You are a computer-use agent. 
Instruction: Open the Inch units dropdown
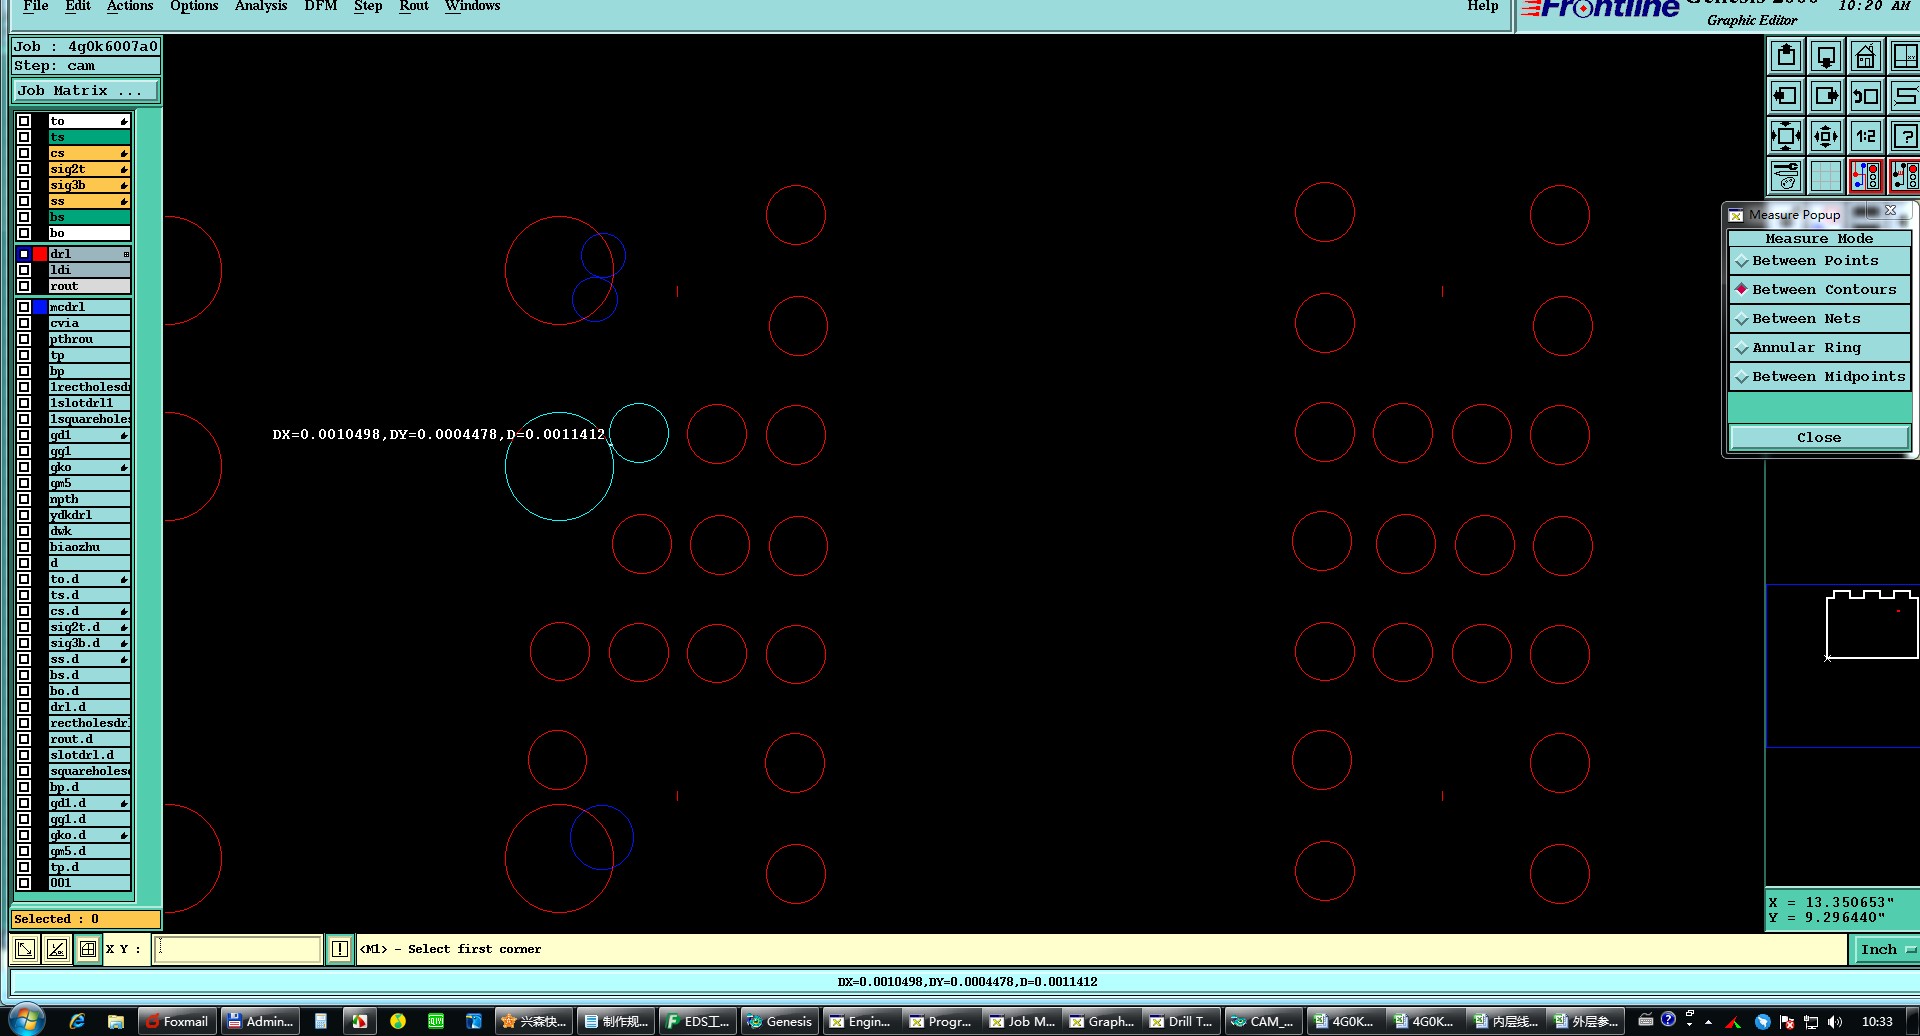pos(1886,949)
